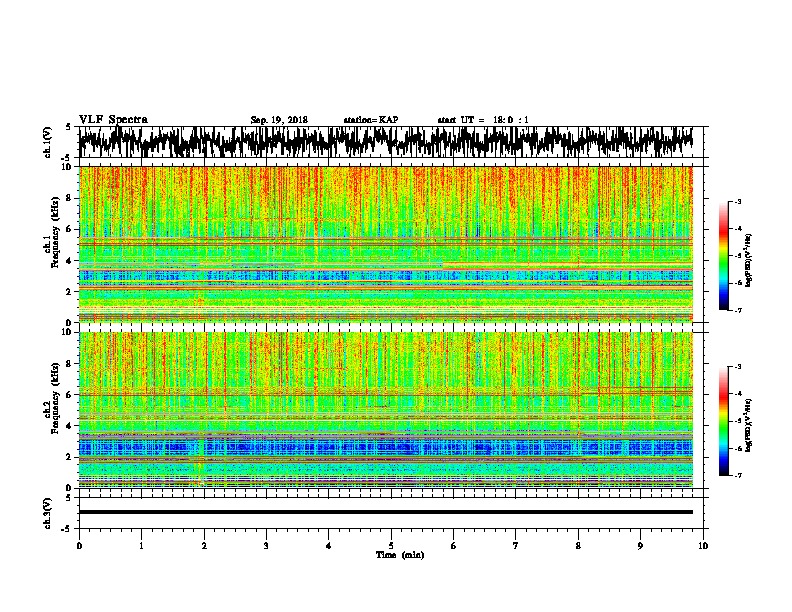Click time-axis tick label "9"

point(640,546)
